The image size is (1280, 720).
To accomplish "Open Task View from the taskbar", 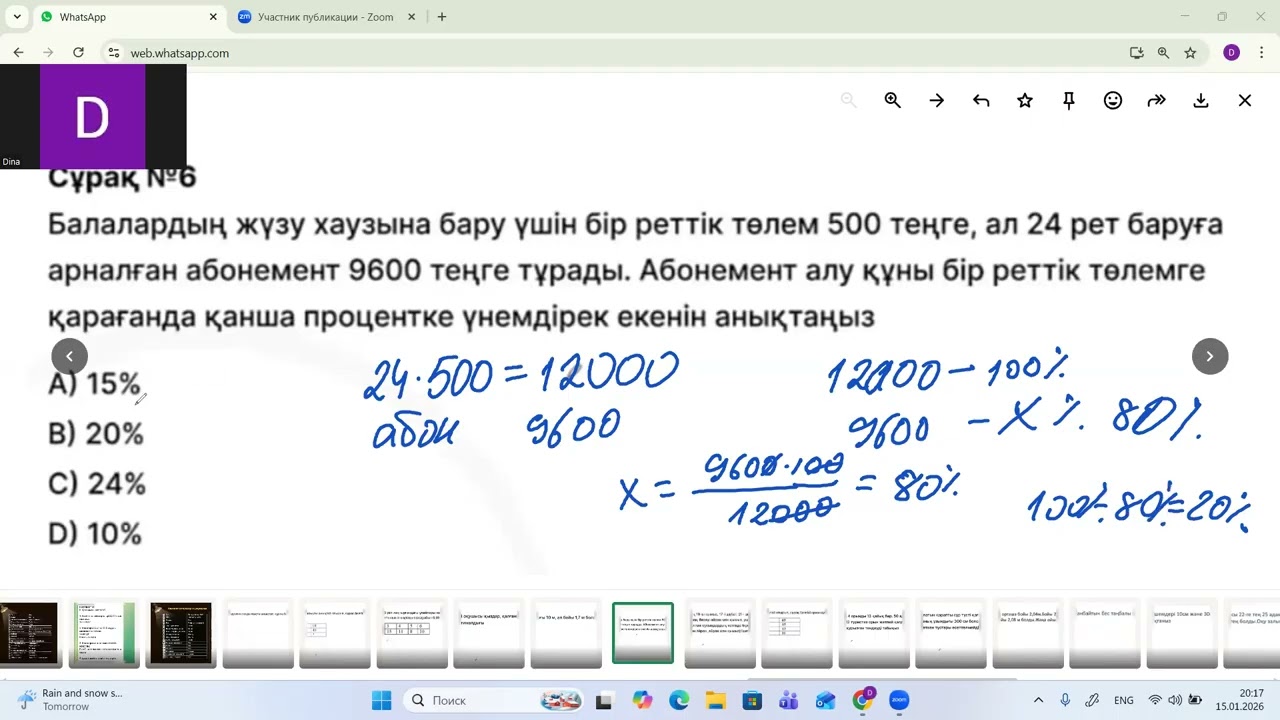I will click(605, 700).
